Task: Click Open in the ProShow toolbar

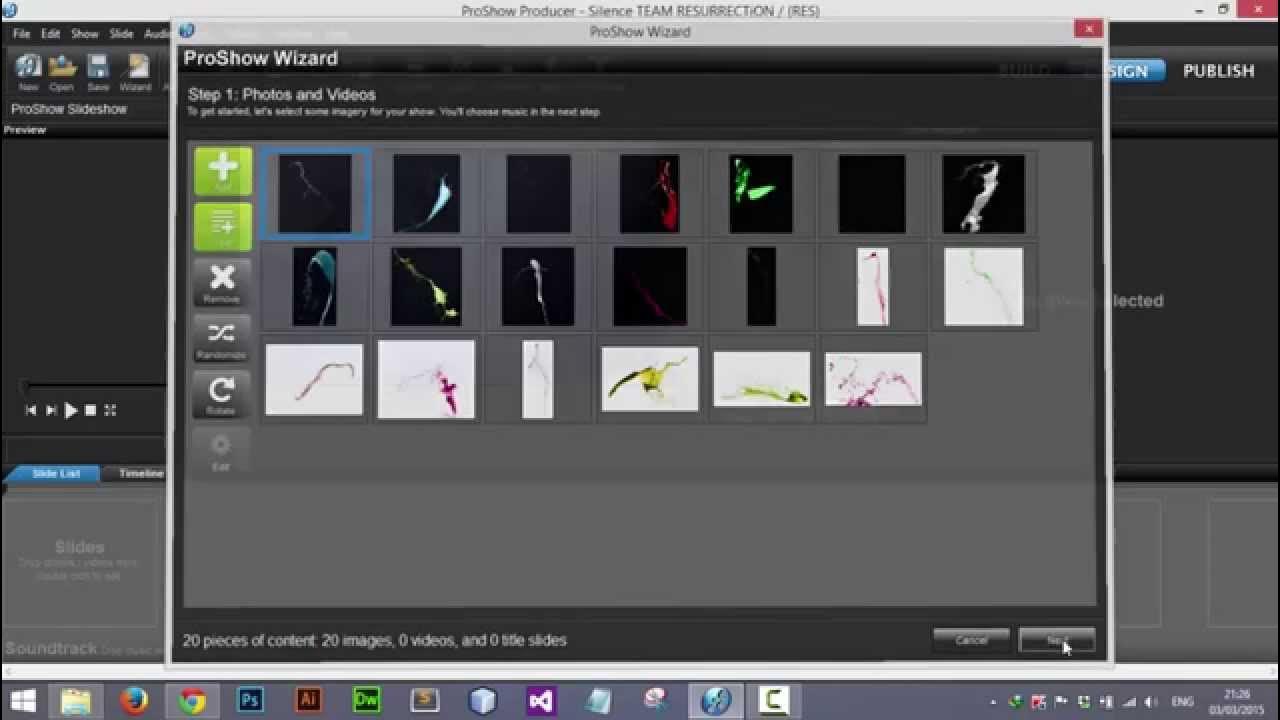Action: pyautogui.click(x=62, y=73)
